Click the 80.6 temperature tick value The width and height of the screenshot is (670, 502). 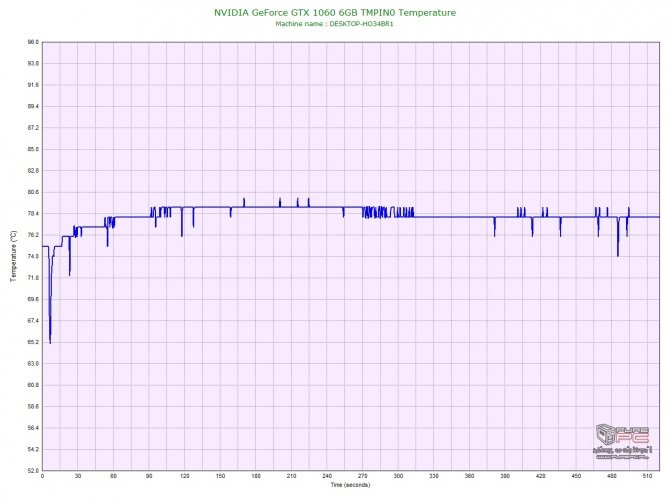pos(33,192)
